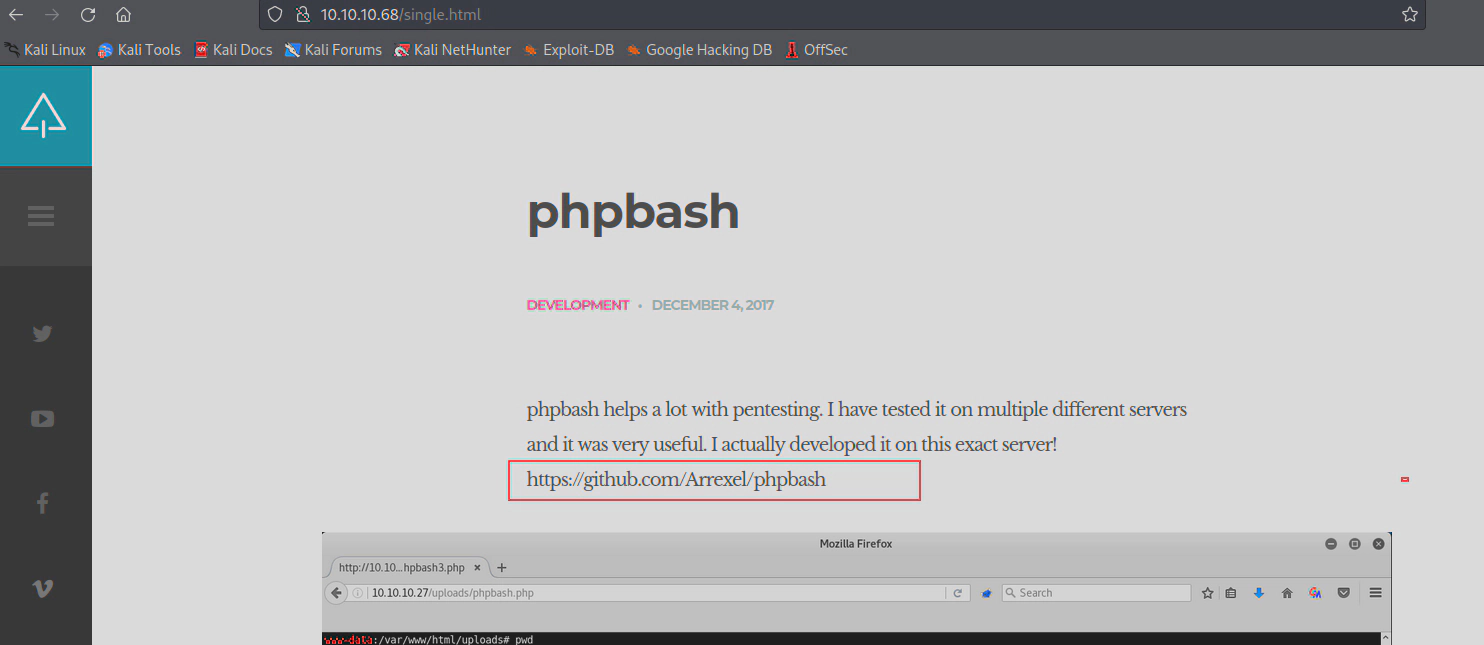
Task: Open Exploit-DB bookmark
Action: pyautogui.click(x=568, y=50)
